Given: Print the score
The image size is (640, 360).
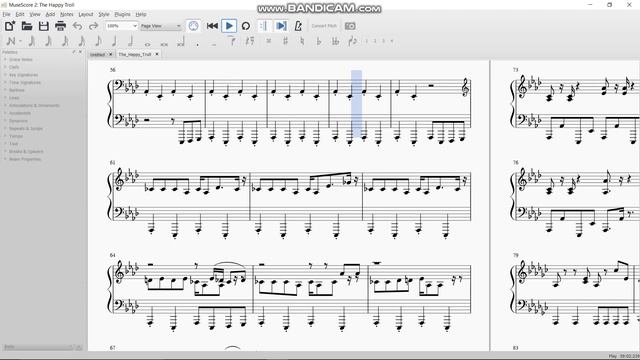Looking at the screenshot, I should (x=60, y=26).
